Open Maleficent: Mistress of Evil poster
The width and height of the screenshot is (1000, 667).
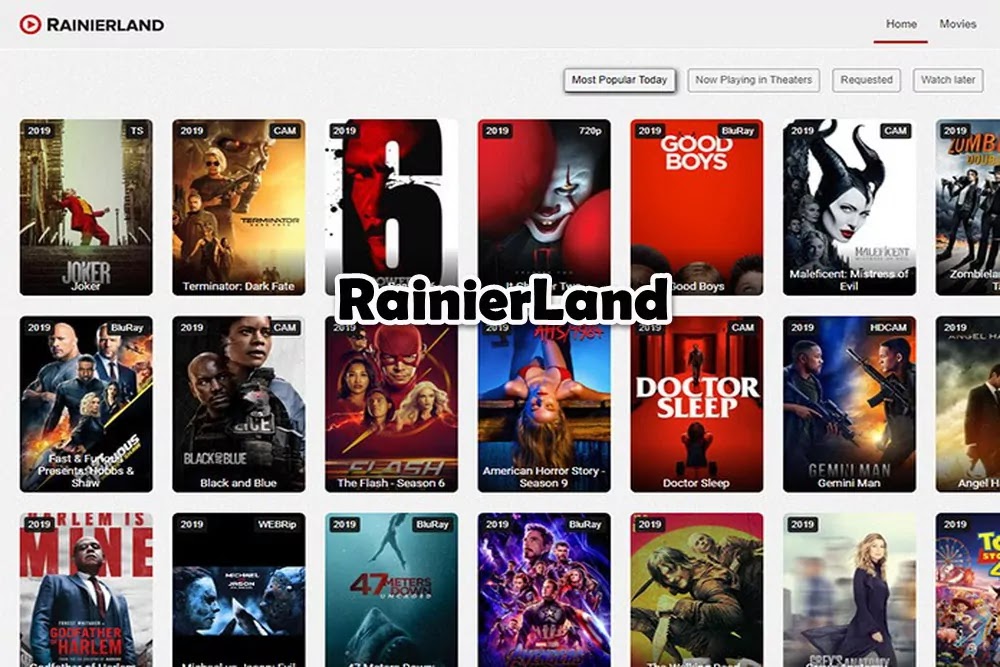click(x=849, y=207)
